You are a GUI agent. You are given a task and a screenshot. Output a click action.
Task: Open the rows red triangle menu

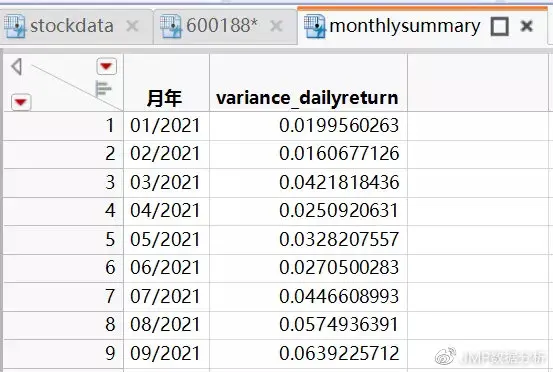(x=21, y=102)
